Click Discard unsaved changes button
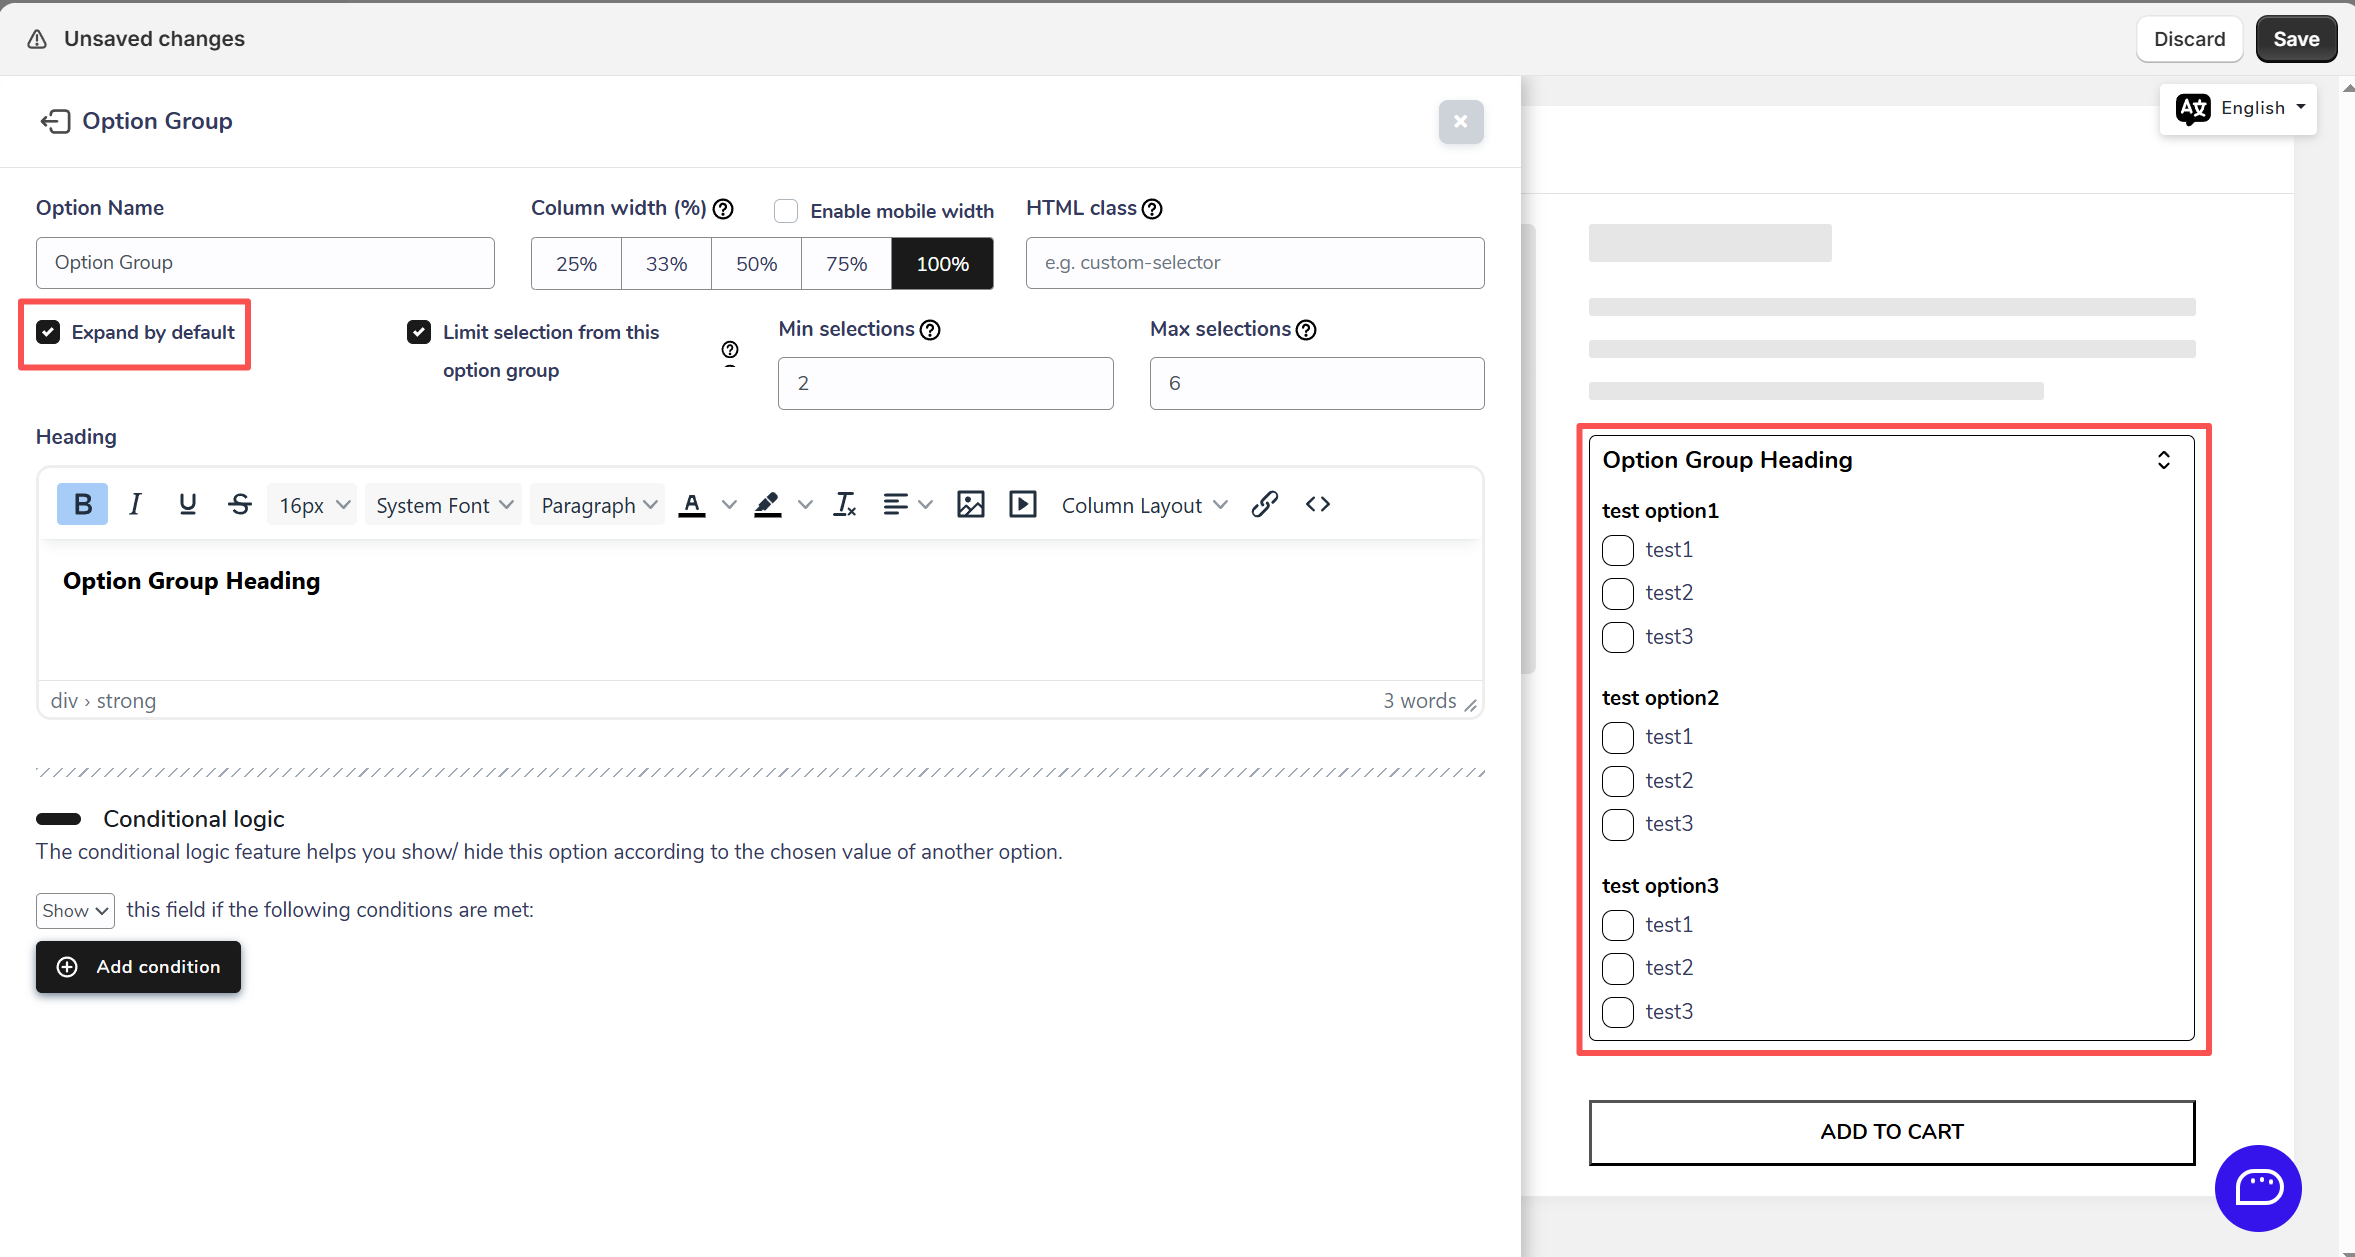2355x1257 pixels. [x=2188, y=39]
